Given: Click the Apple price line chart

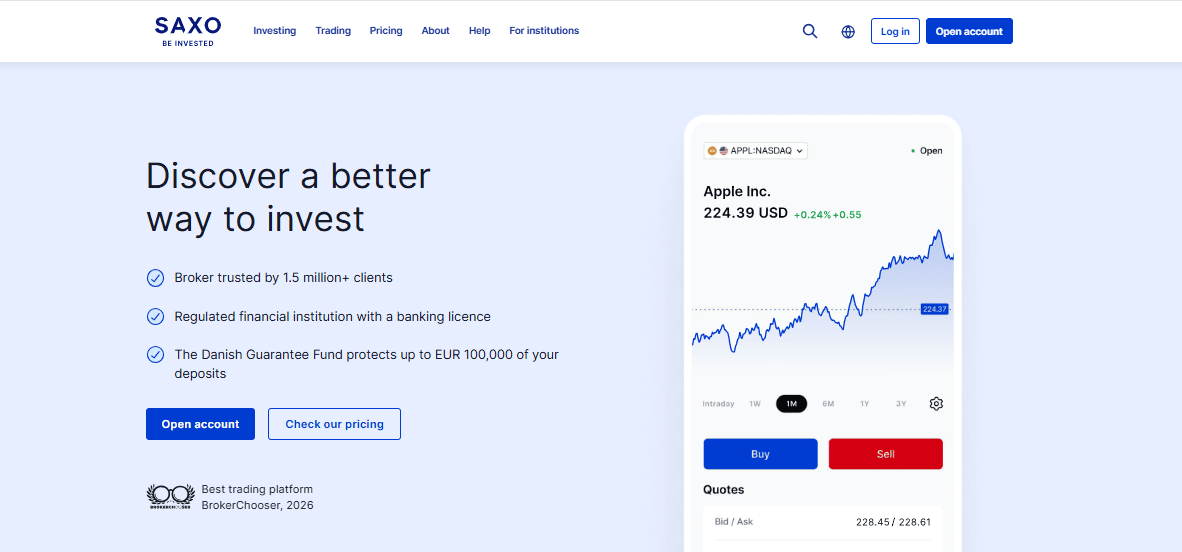Looking at the screenshot, I should point(823,302).
